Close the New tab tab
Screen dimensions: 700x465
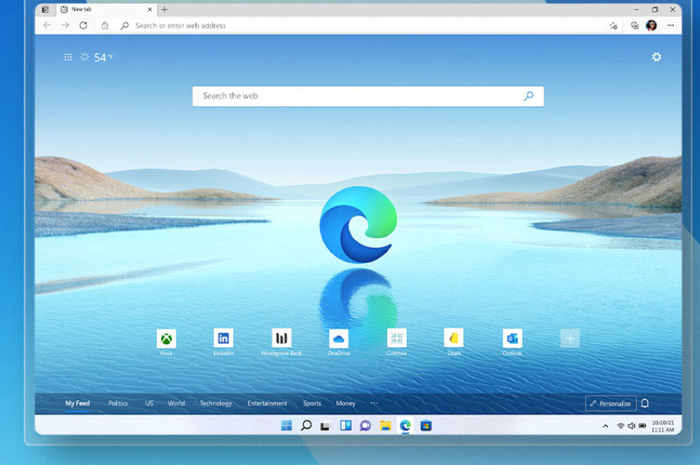(150, 9)
